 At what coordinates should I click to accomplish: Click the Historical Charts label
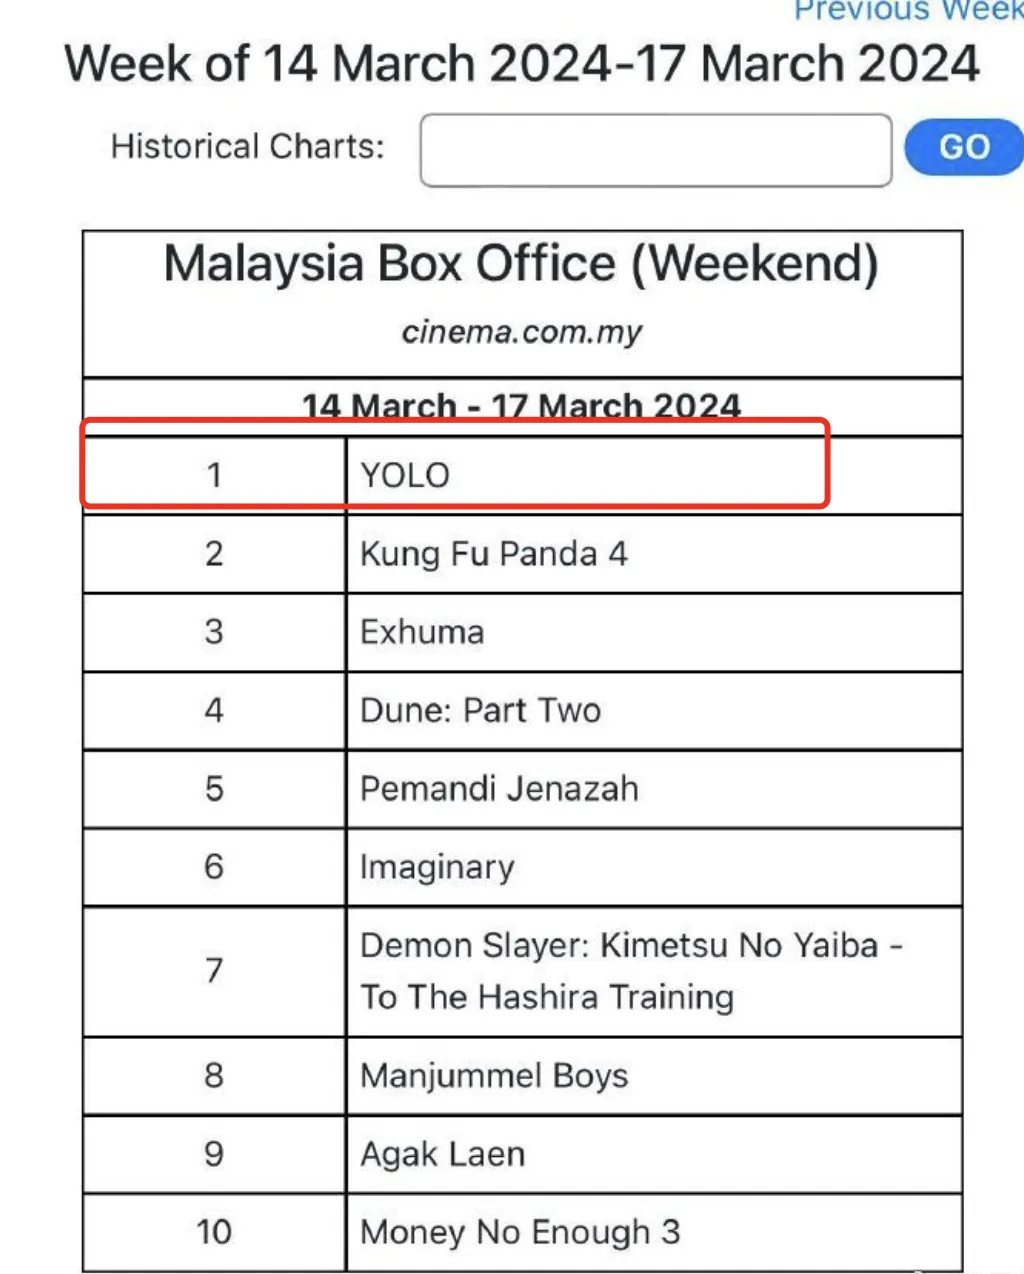pyautogui.click(x=247, y=147)
